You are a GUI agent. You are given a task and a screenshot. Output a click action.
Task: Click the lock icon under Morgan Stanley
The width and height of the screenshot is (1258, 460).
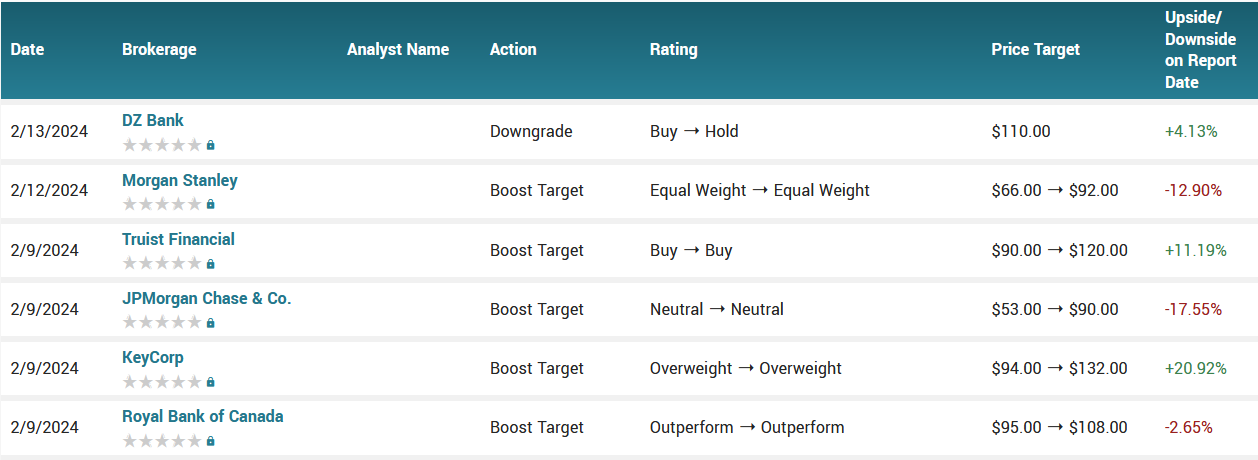pos(210,205)
